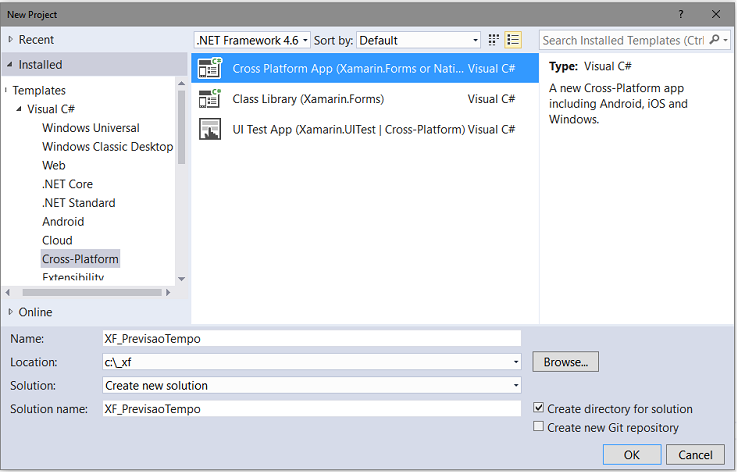Click the project Name input field

click(312, 338)
